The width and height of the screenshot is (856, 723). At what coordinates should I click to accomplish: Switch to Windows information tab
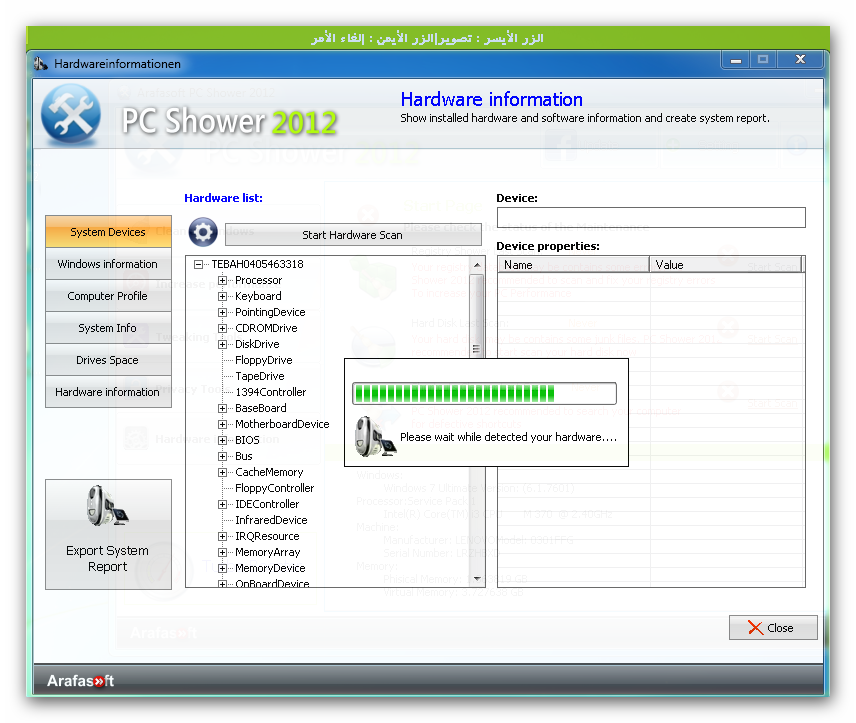[x=108, y=264]
